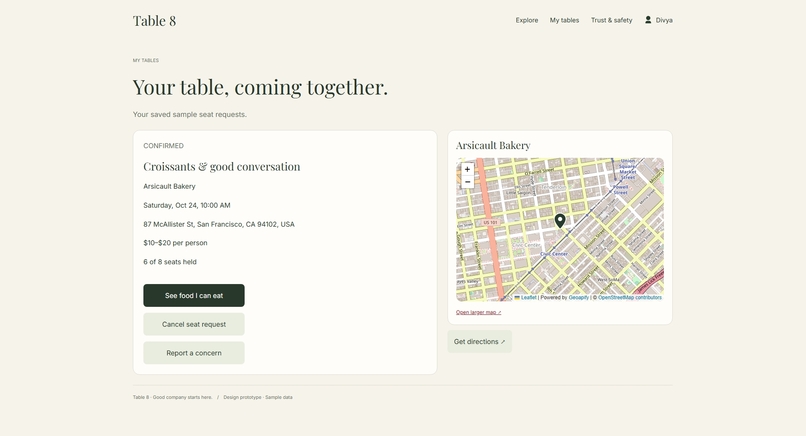Click the CONFIRMED status label
This screenshot has height=436, width=806.
coord(163,146)
